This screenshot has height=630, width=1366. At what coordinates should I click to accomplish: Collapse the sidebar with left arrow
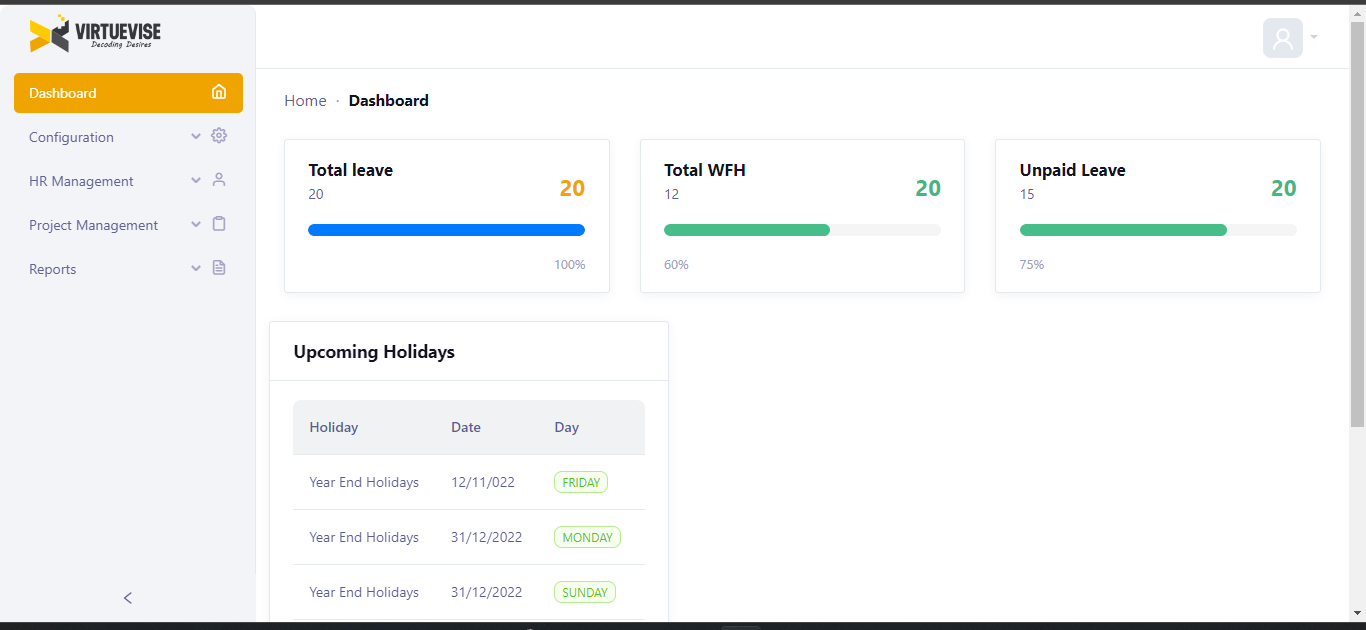[127, 598]
